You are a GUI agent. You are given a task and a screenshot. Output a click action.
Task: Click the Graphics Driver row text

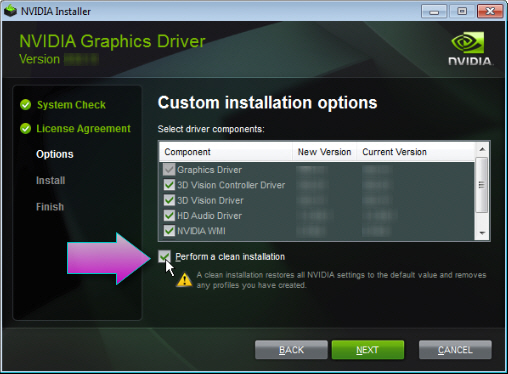(x=209, y=170)
